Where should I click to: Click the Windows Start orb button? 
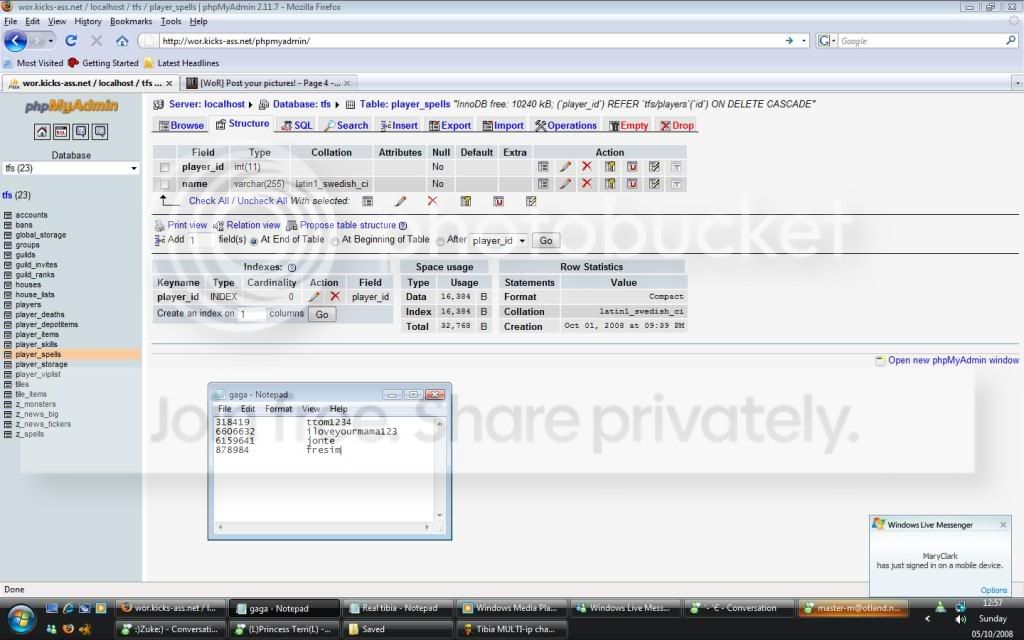21,617
